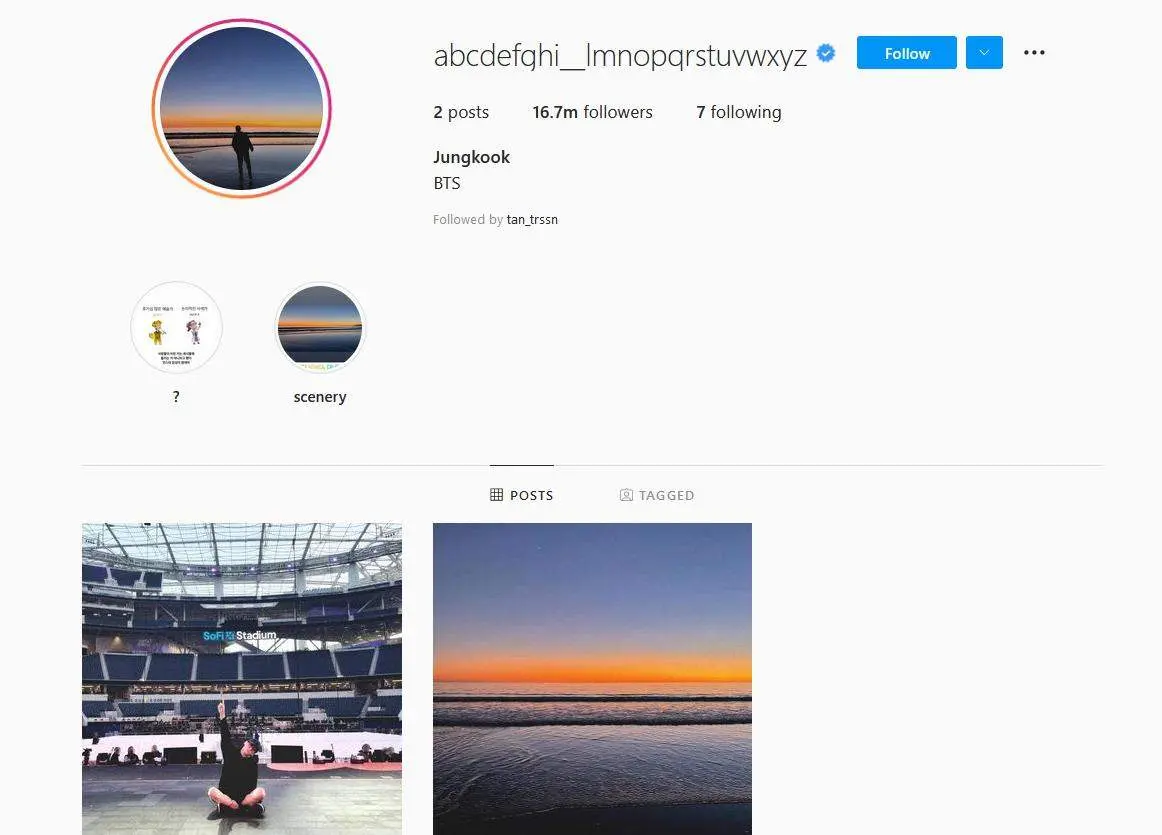The image size is (1162, 835).
Task: Expand the suggested accounts dropdown arrow
Action: (984, 53)
